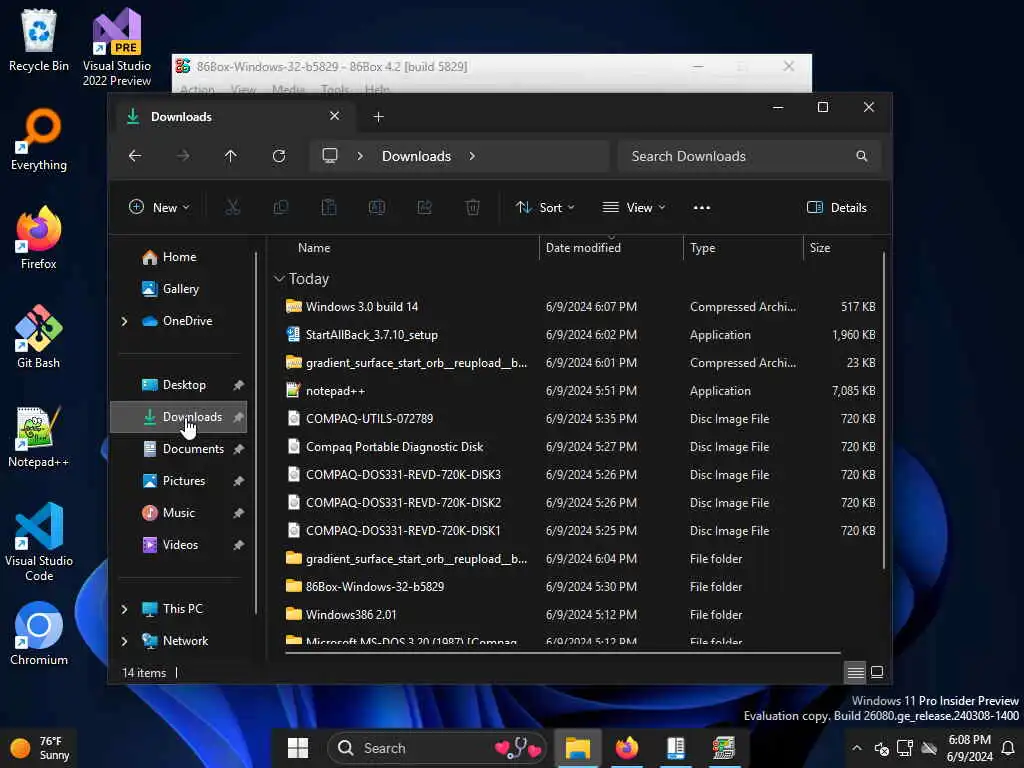1024x768 pixels.
Task: Unpin Music from quick access
Action: coord(238,513)
